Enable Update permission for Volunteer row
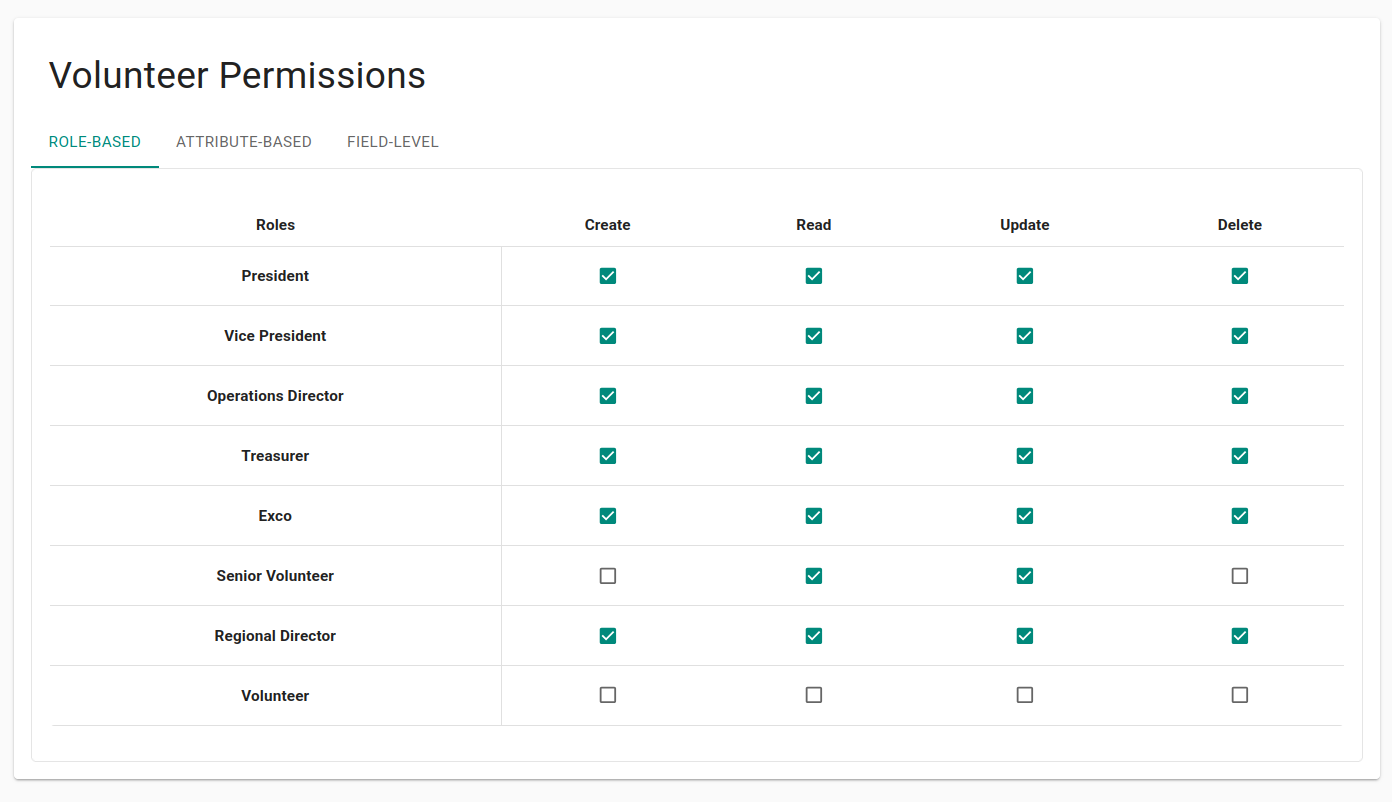This screenshot has height=802, width=1392. tap(1025, 695)
